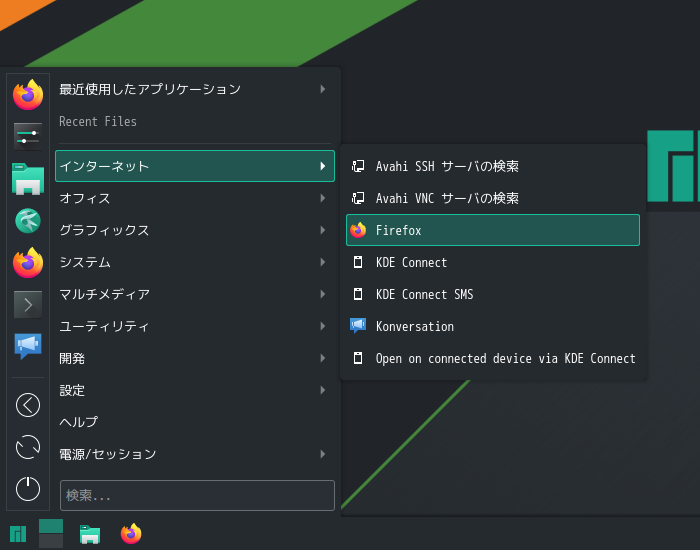
Task: Expand the オフィス category submenu
Action: click(x=195, y=198)
